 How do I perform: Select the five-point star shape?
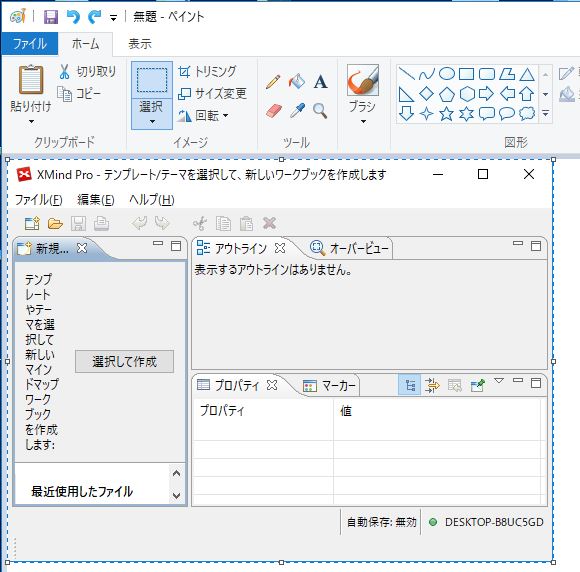tap(446, 114)
